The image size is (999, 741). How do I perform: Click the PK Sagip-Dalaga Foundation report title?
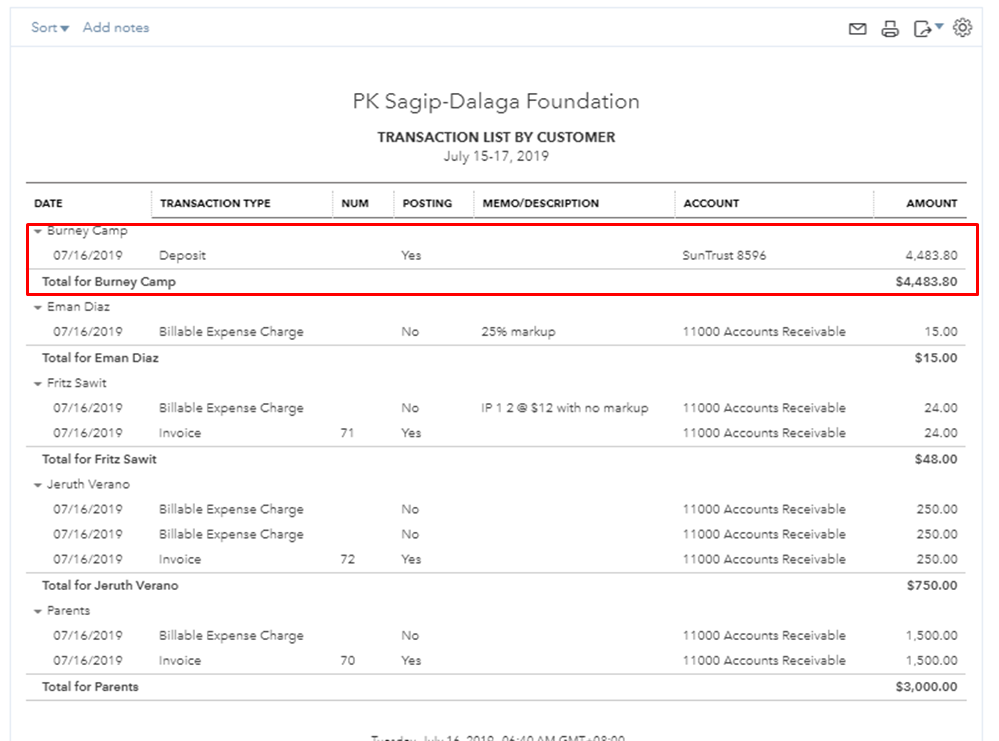click(496, 102)
